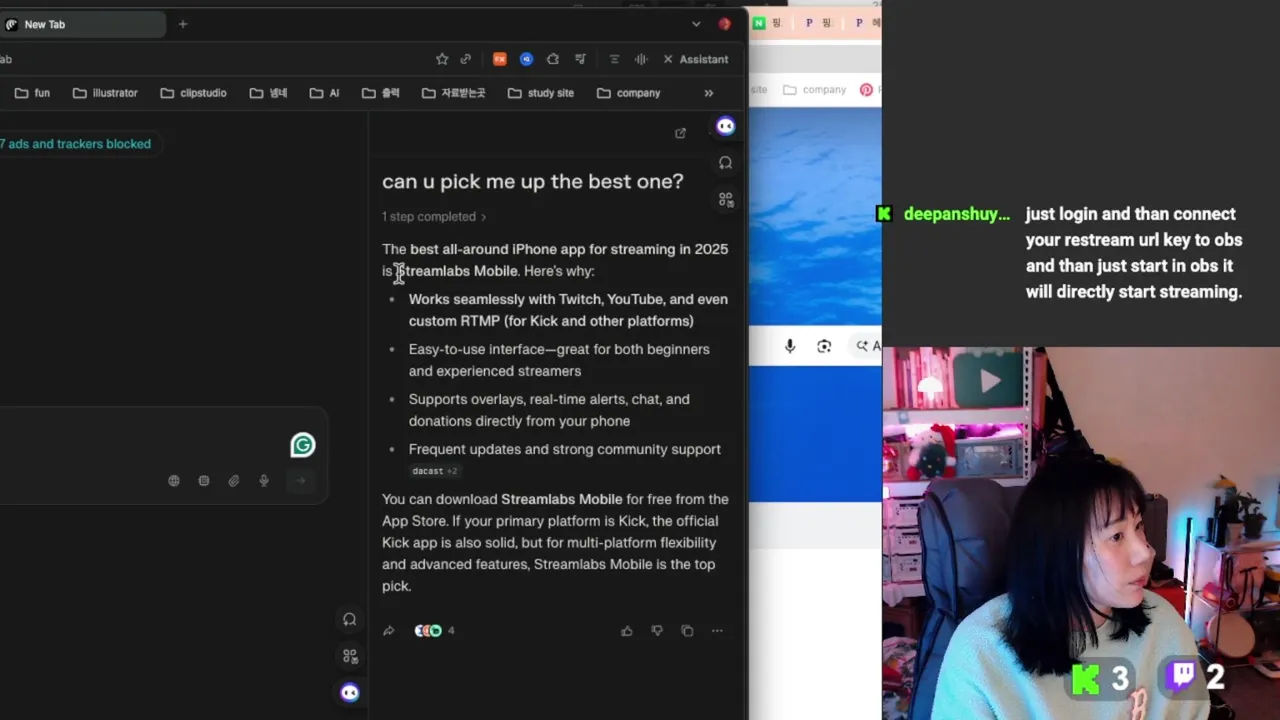Copy the answer with the copy icon
This screenshot has width=1280, height=720.
(x=687, y=631)
